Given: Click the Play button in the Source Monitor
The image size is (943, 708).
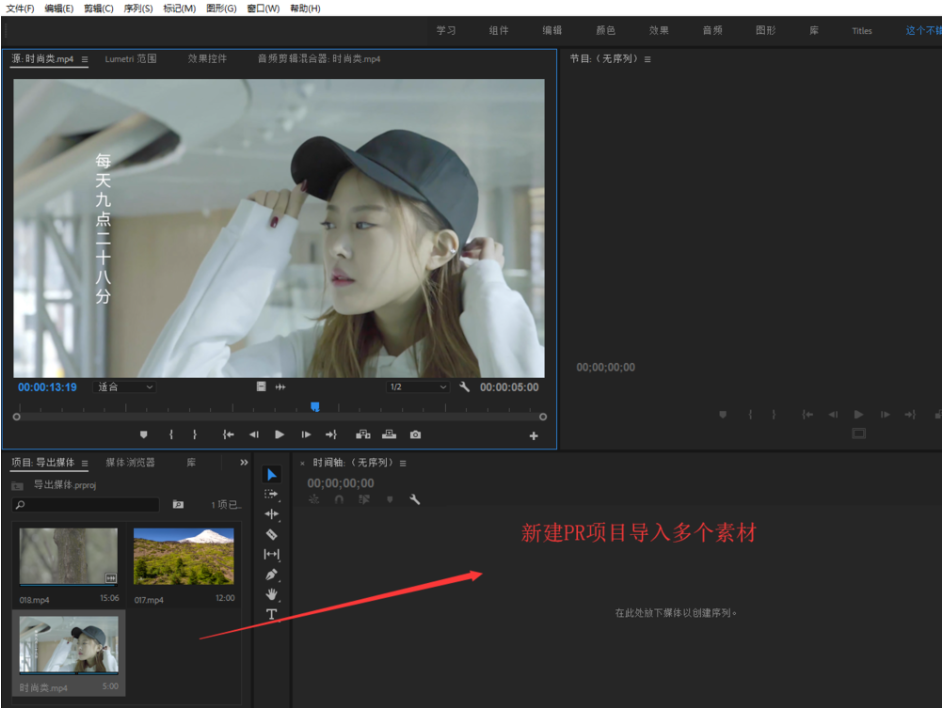Looking at the screenshot, I should [280, 434].
